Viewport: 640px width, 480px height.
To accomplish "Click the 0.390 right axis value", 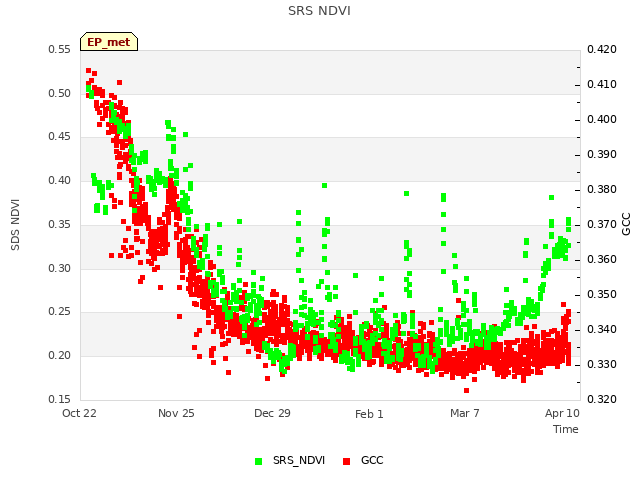I will pos(602,155).
